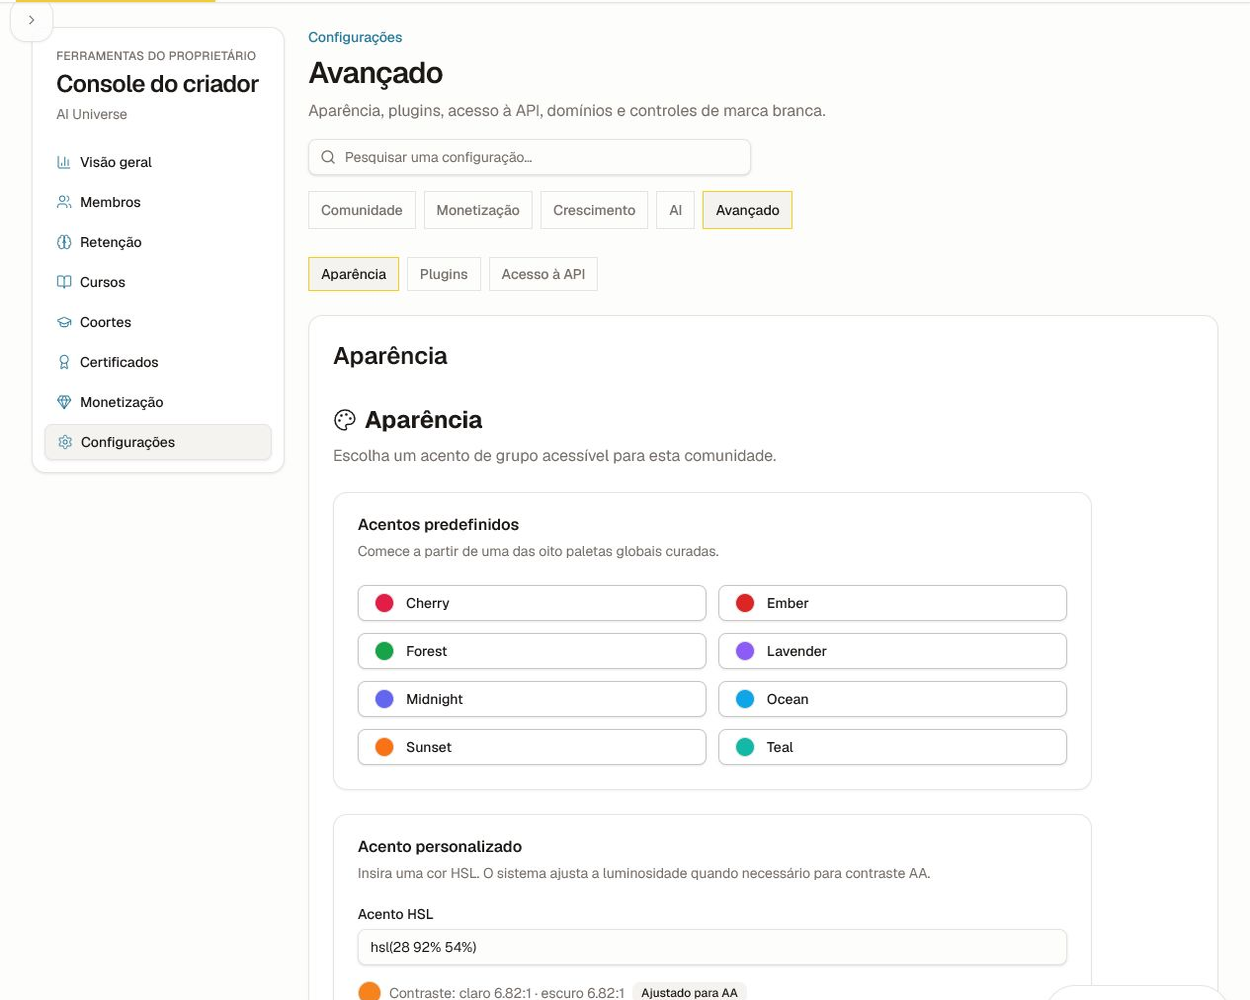Go to Membros page
The image size is (1250, 1000).
[158, 202]
